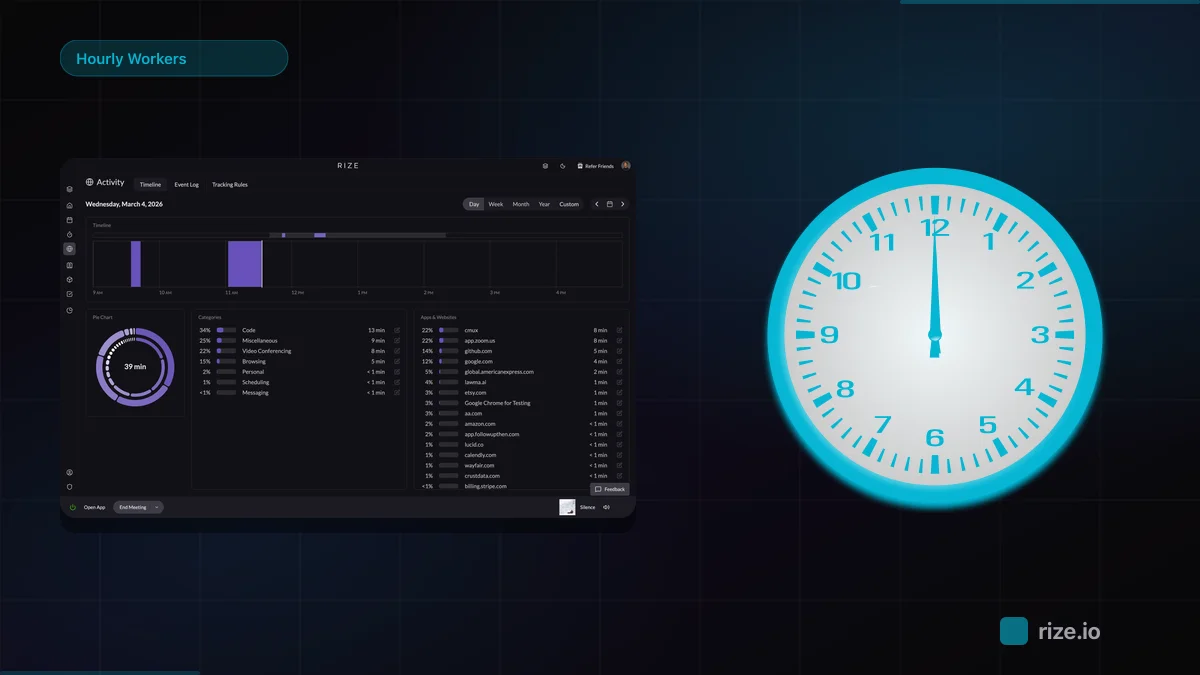Image resolution: width=1200 pixels, height=675 pixels.
Task: Open your profile avatar at the top right
Action: tap(626, 166)
